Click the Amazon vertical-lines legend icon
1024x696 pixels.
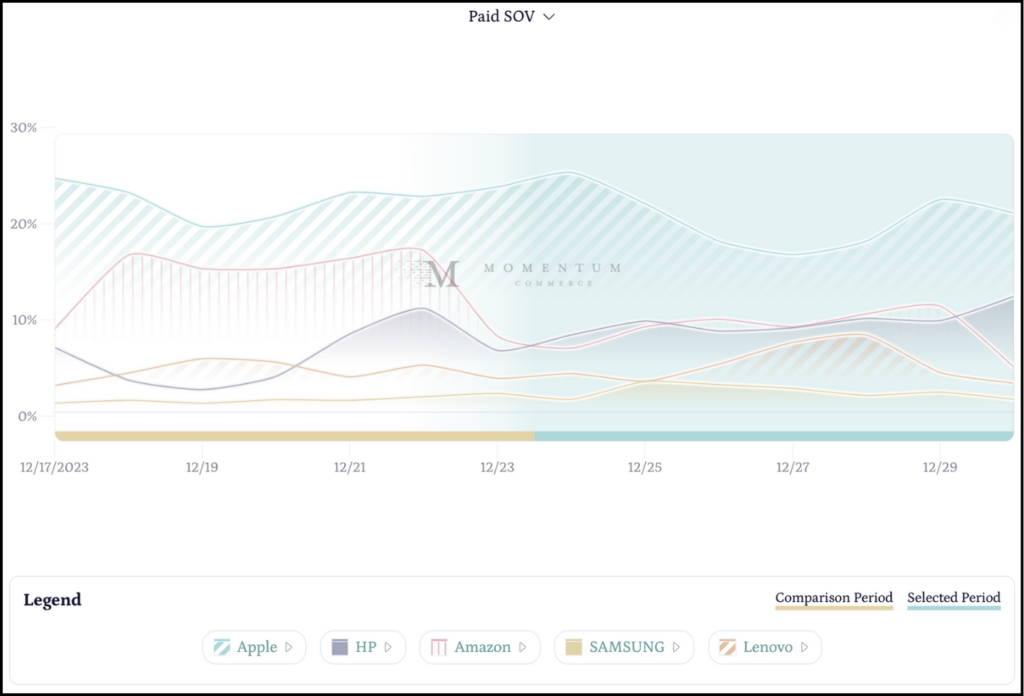[439, 647]
